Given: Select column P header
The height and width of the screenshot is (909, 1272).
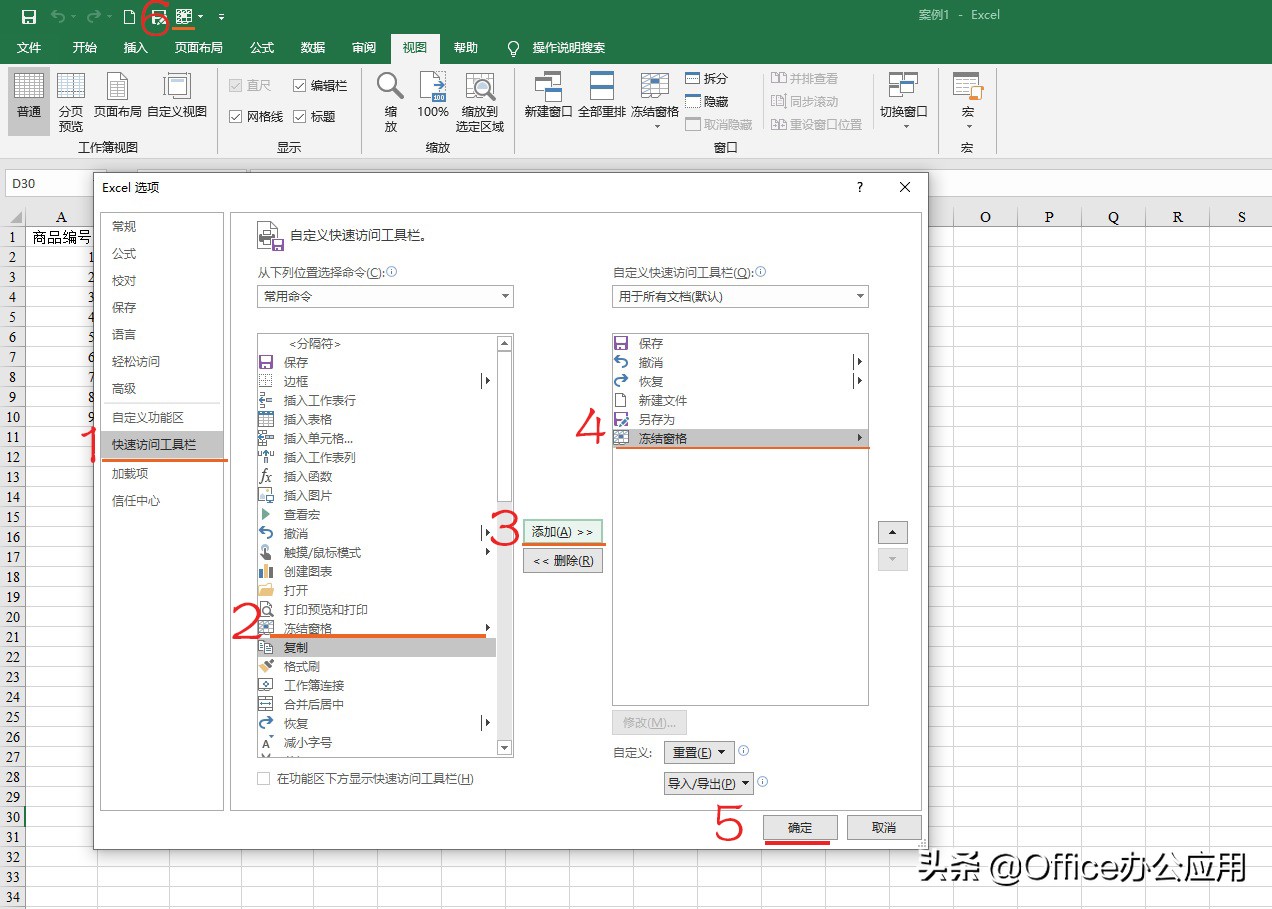Looking at the screenshot, I should (1049, 217).
